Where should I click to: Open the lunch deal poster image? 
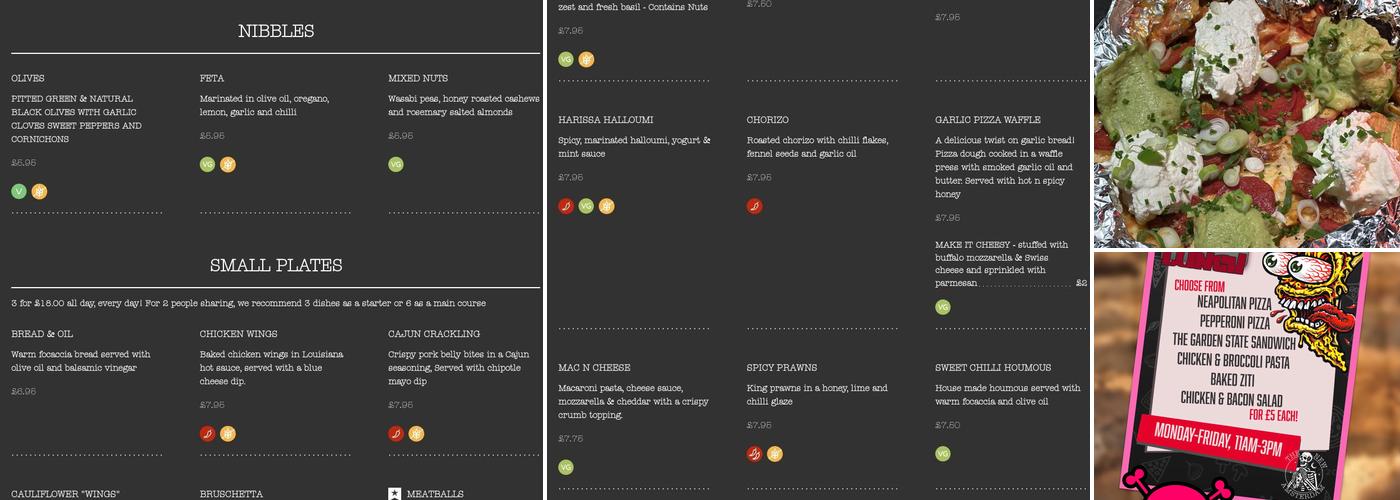(1246, 376)
